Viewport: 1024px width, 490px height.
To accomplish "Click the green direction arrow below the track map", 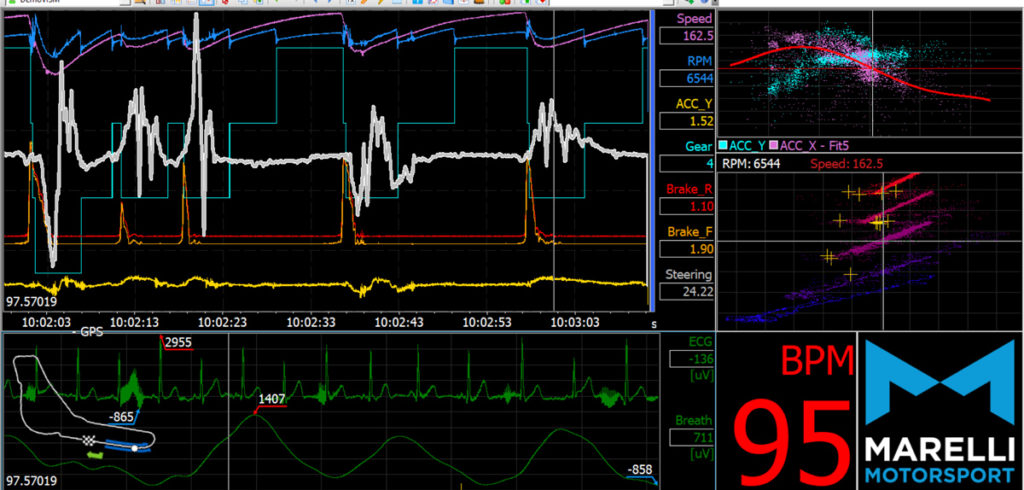I will pos(96,455).
